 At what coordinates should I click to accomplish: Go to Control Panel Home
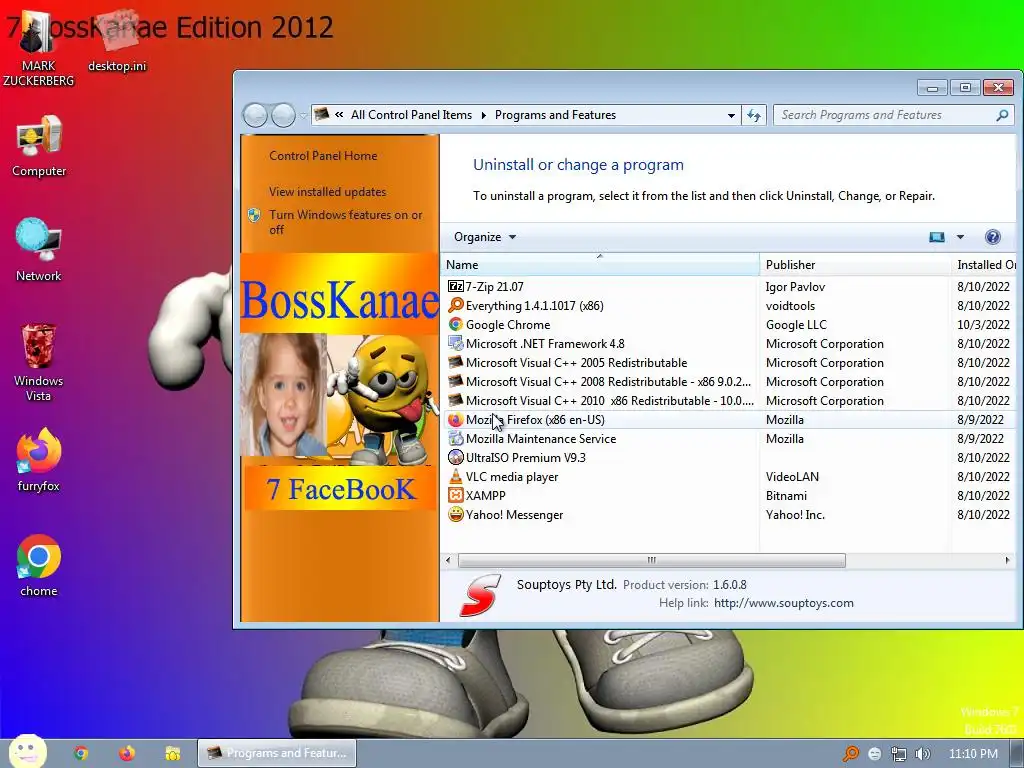323,155
